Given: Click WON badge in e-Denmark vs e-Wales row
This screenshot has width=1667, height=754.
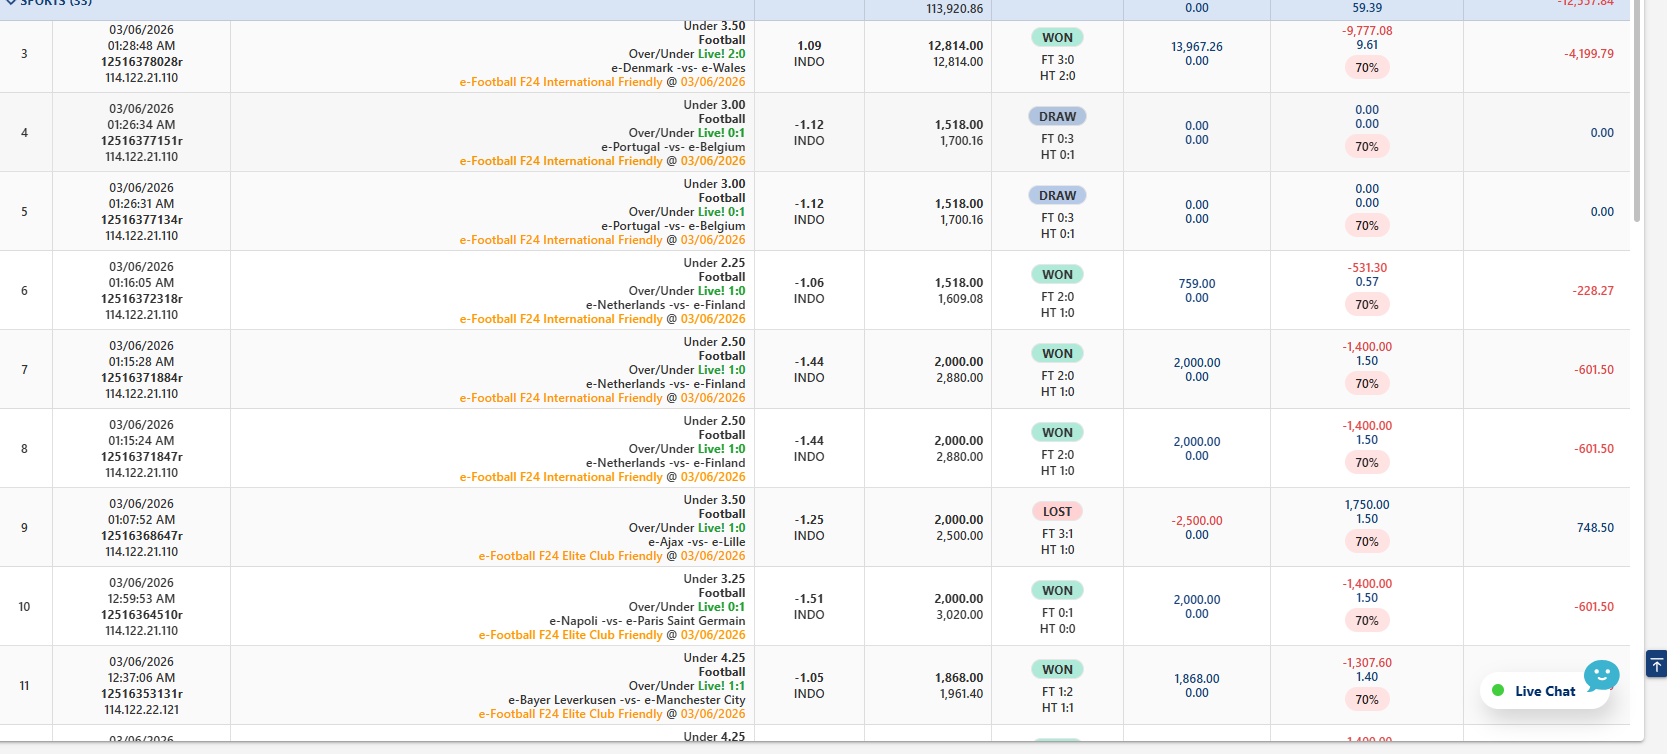Looking at the screenshot, I should [1057, 38].
